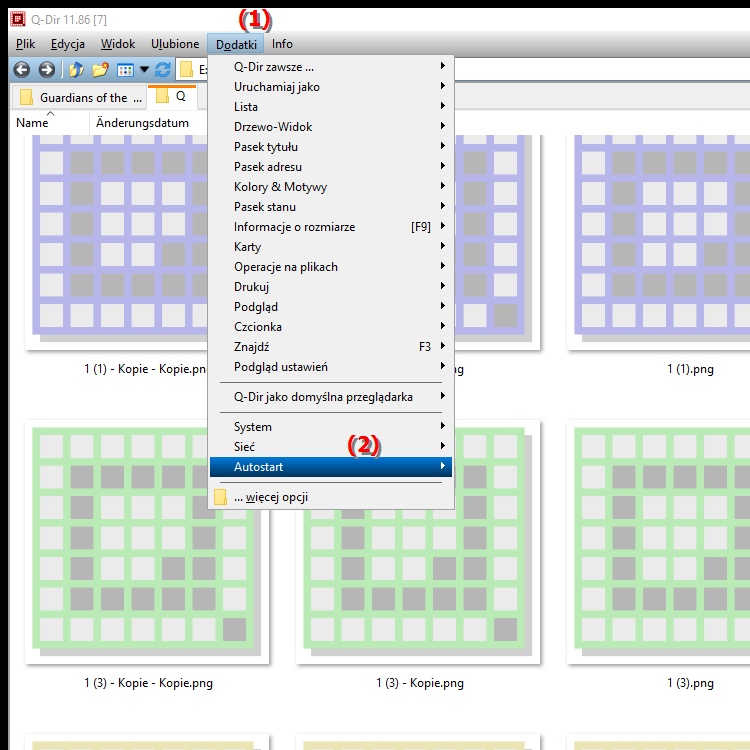Select the Q folder tab
Image resolution: width=750 pixels, height=750 pixels.
coord(172,96)
